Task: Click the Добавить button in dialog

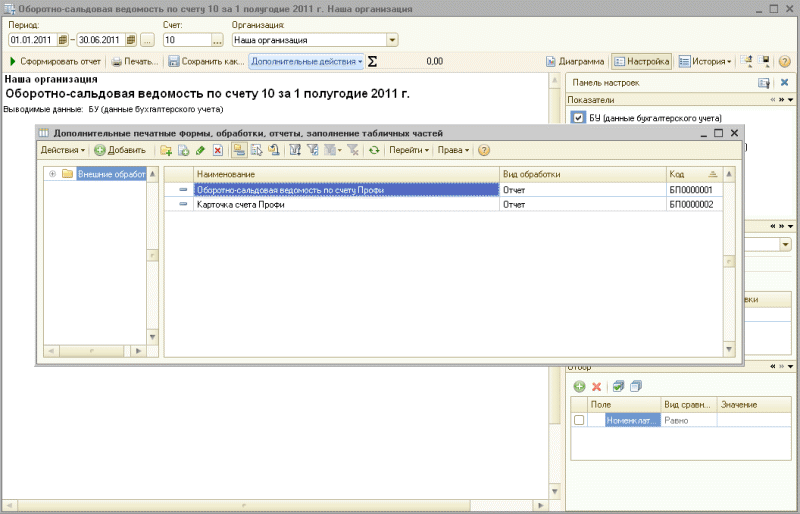Action: 120,150
